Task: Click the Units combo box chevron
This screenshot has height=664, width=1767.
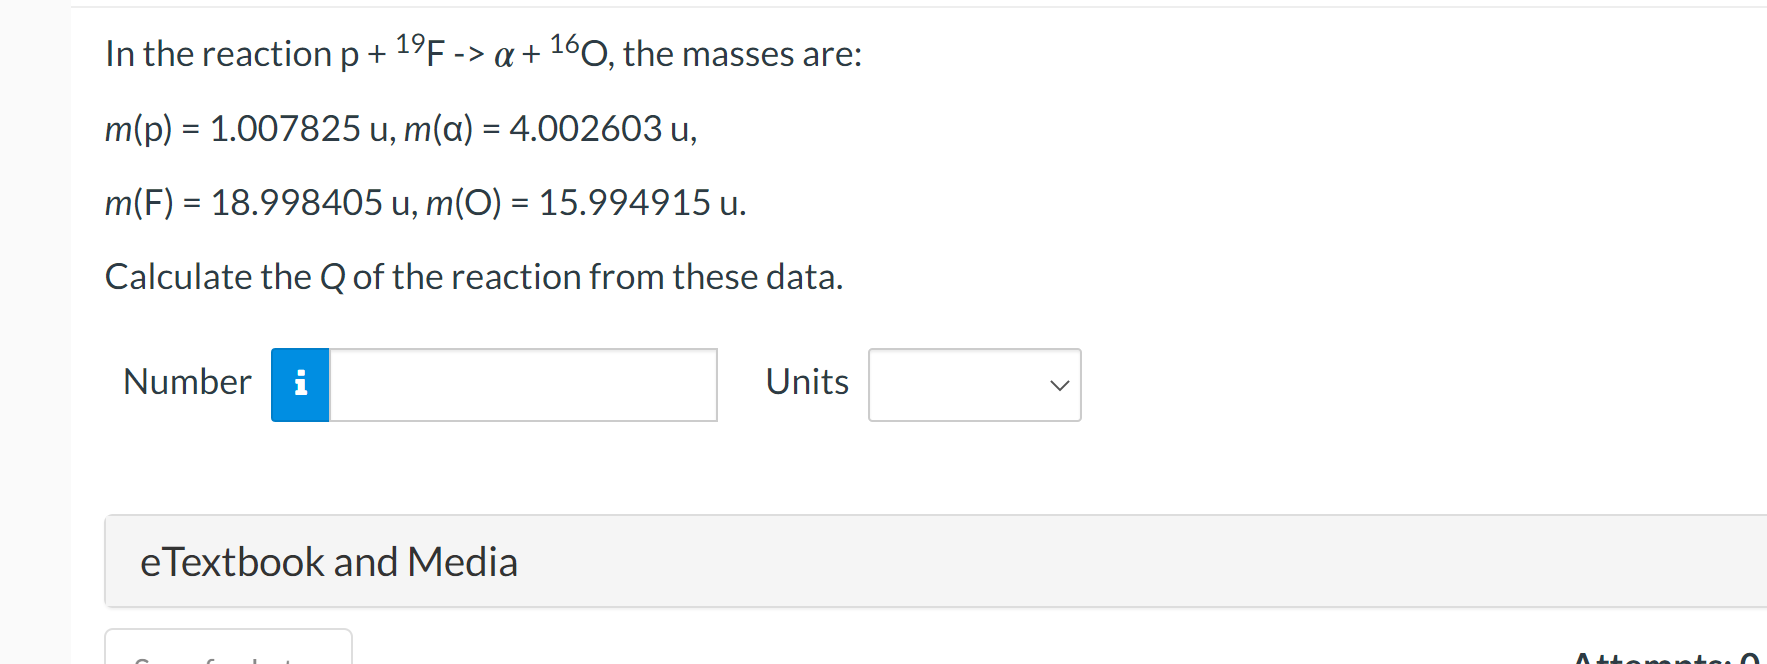Action: click(1058, 385)
